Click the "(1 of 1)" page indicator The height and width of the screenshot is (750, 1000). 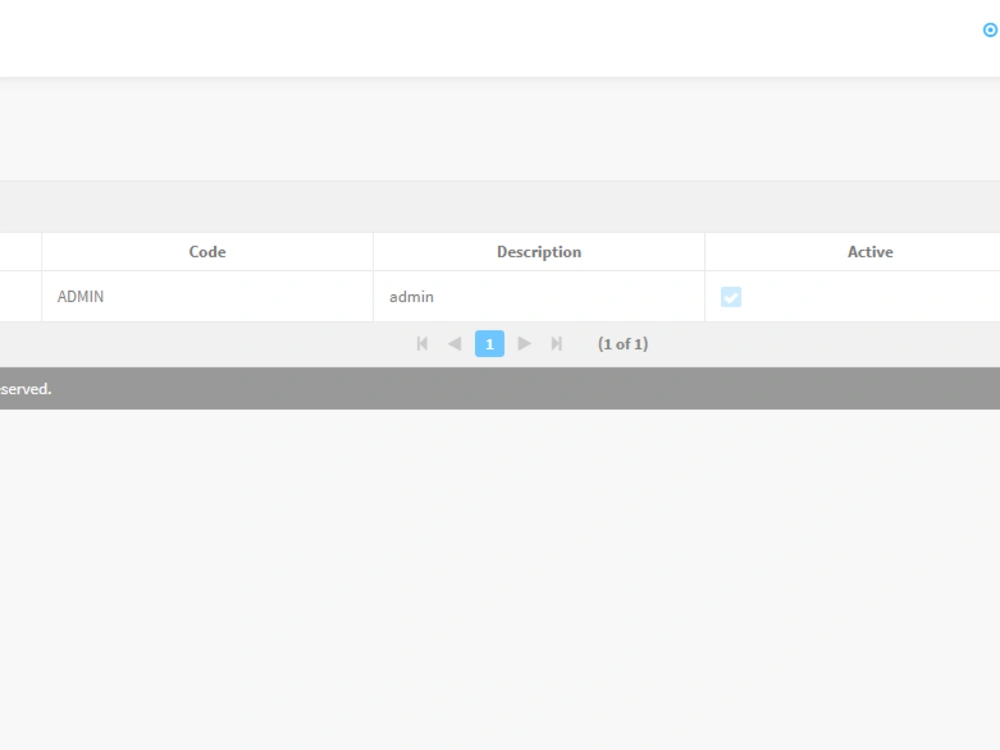623,343
